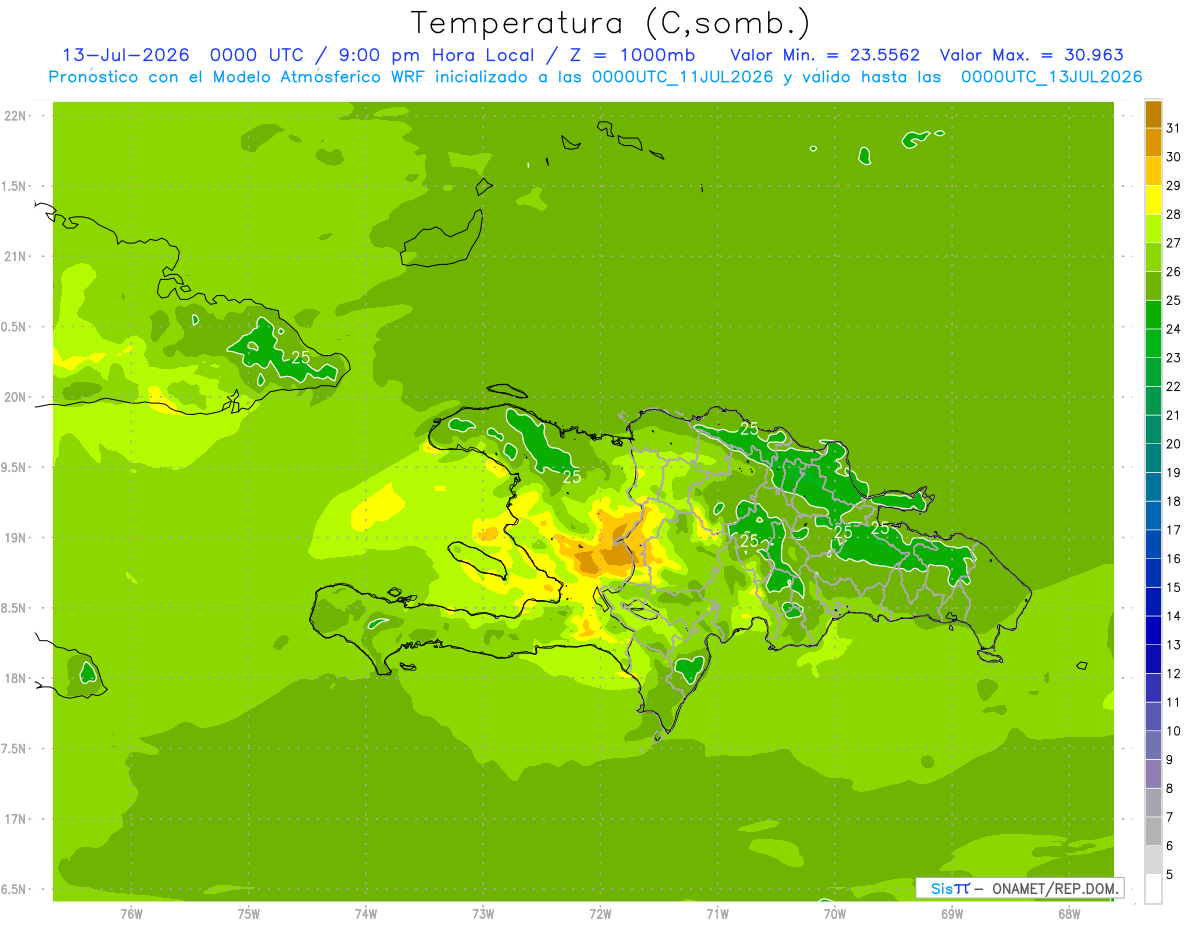Click the 'Z = 1000mb' level text
The image size is (1200, 927).
point(633,55)
